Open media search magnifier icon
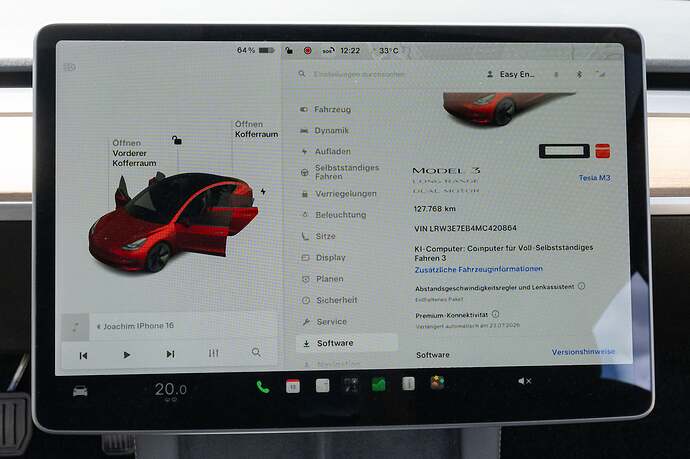 pyautogui.click(x=256, y=353)
